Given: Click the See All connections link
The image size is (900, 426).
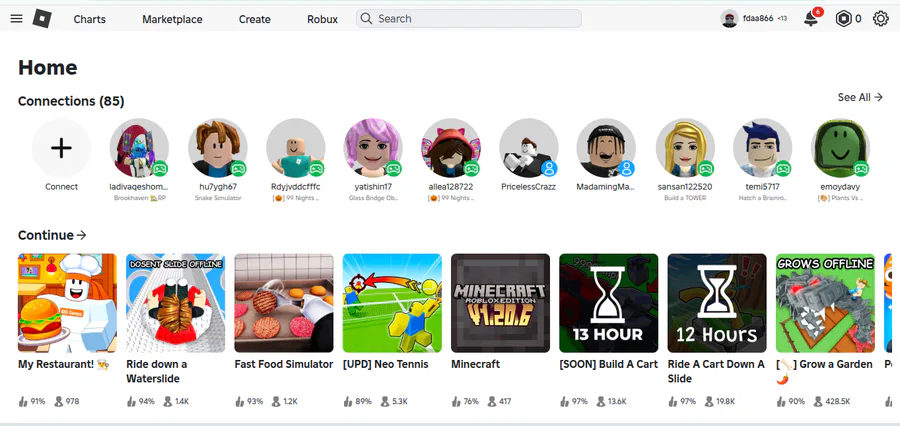Looking at the screenshot, I should pos(860,97).
